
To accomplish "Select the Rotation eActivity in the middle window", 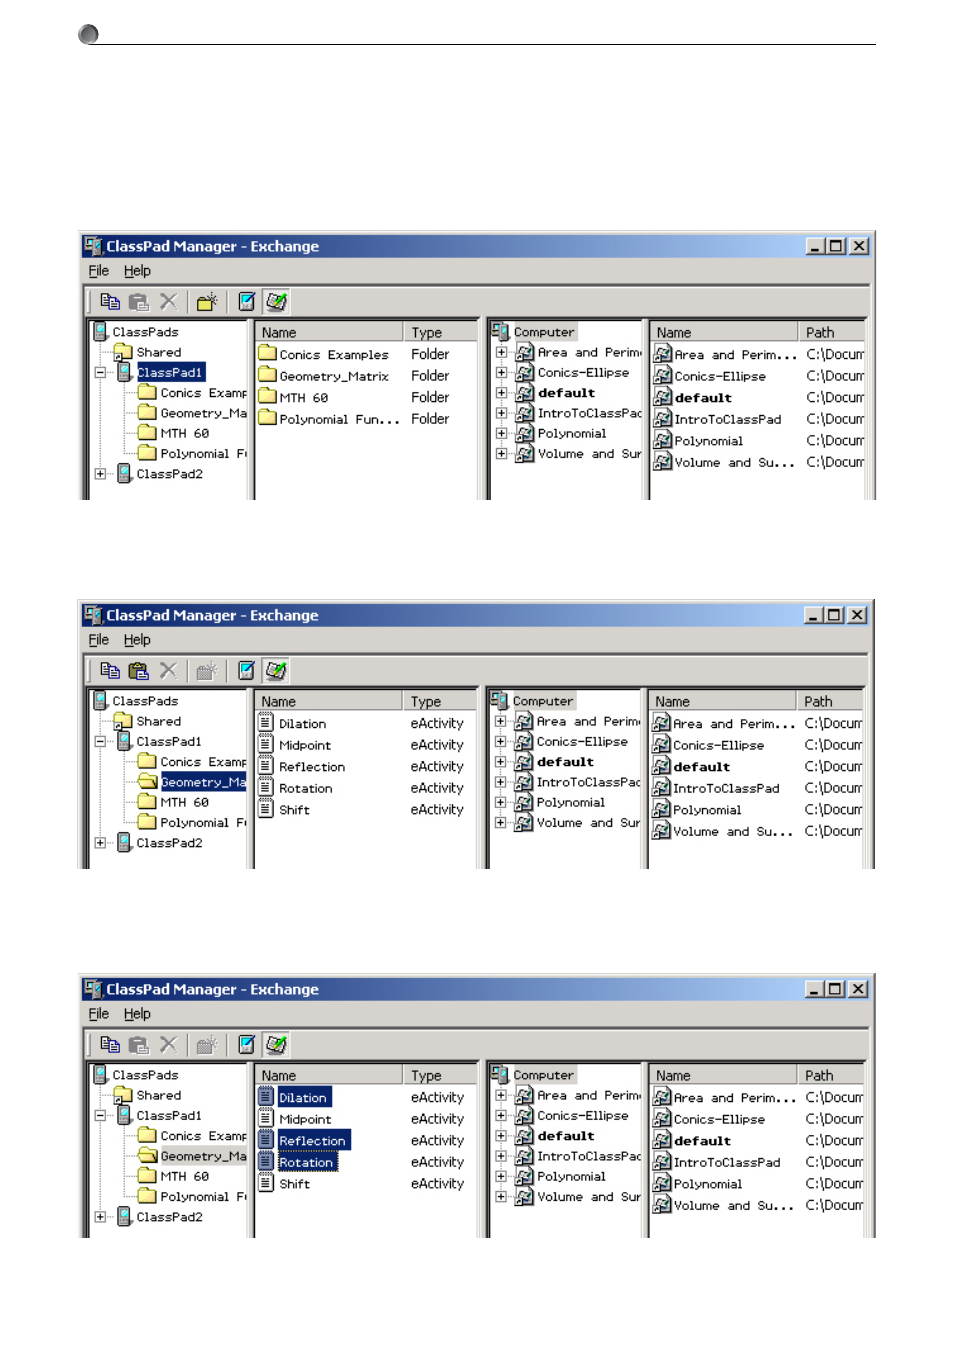I will tap(306, 788).
